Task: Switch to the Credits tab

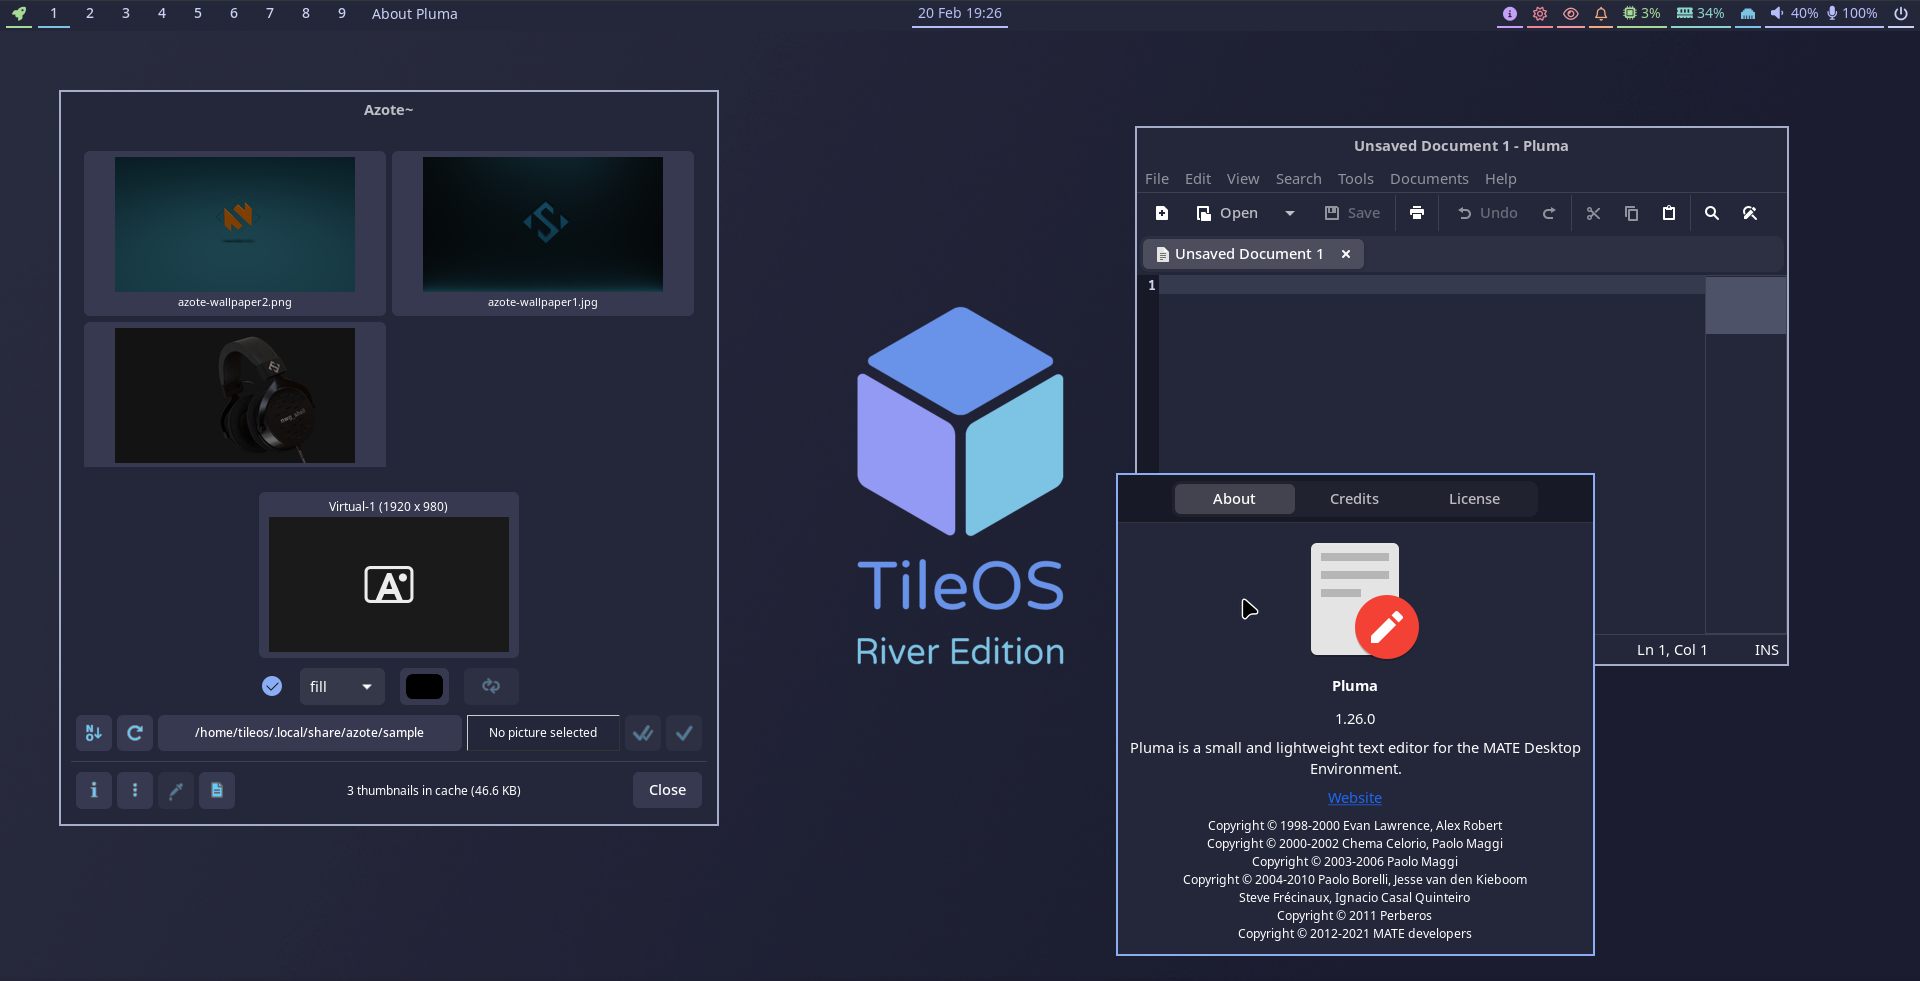Action: click(x=1354, y=499)
